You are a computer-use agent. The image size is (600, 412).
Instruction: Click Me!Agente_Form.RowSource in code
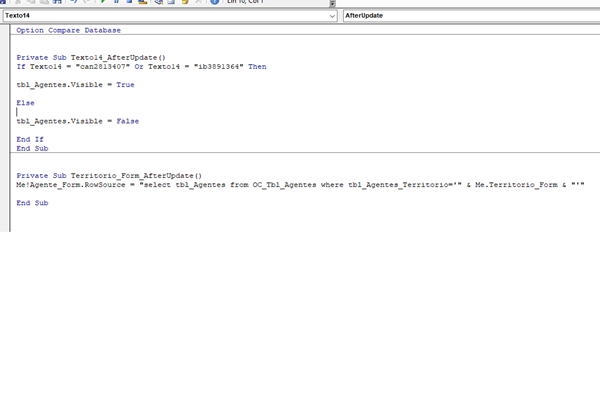coord(71,185)
